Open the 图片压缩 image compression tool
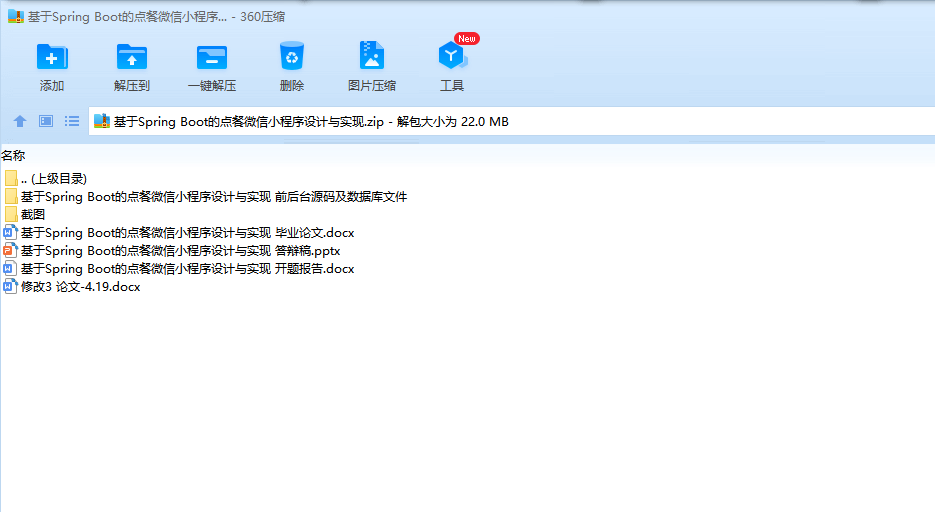 [371, 56]
